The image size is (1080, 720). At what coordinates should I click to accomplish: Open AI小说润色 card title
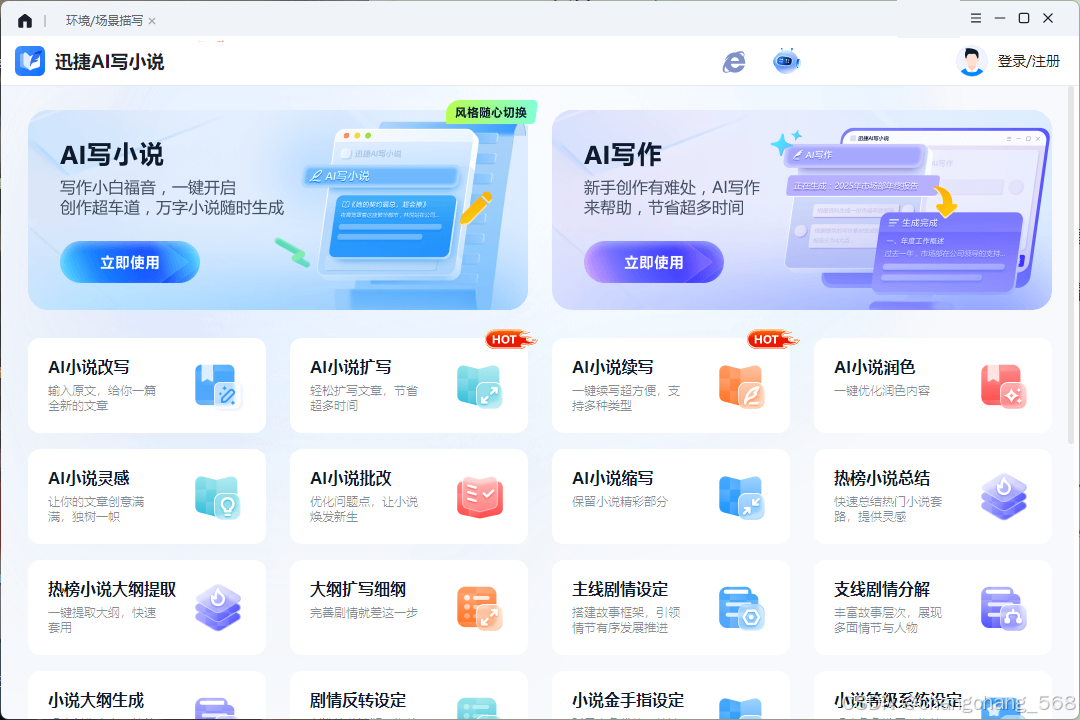875,367
